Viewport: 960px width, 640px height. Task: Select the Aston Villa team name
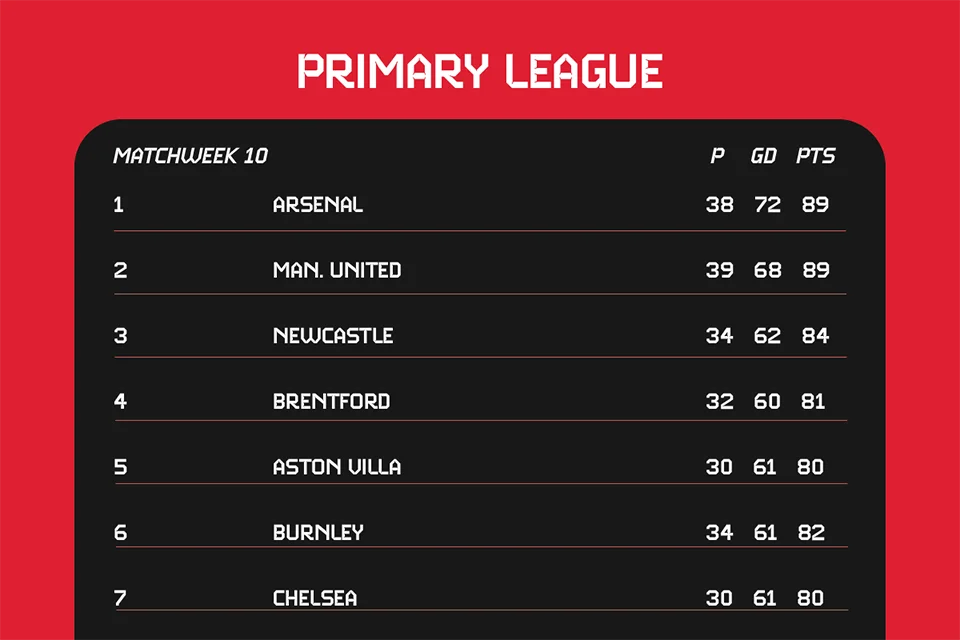click(337, 467)
